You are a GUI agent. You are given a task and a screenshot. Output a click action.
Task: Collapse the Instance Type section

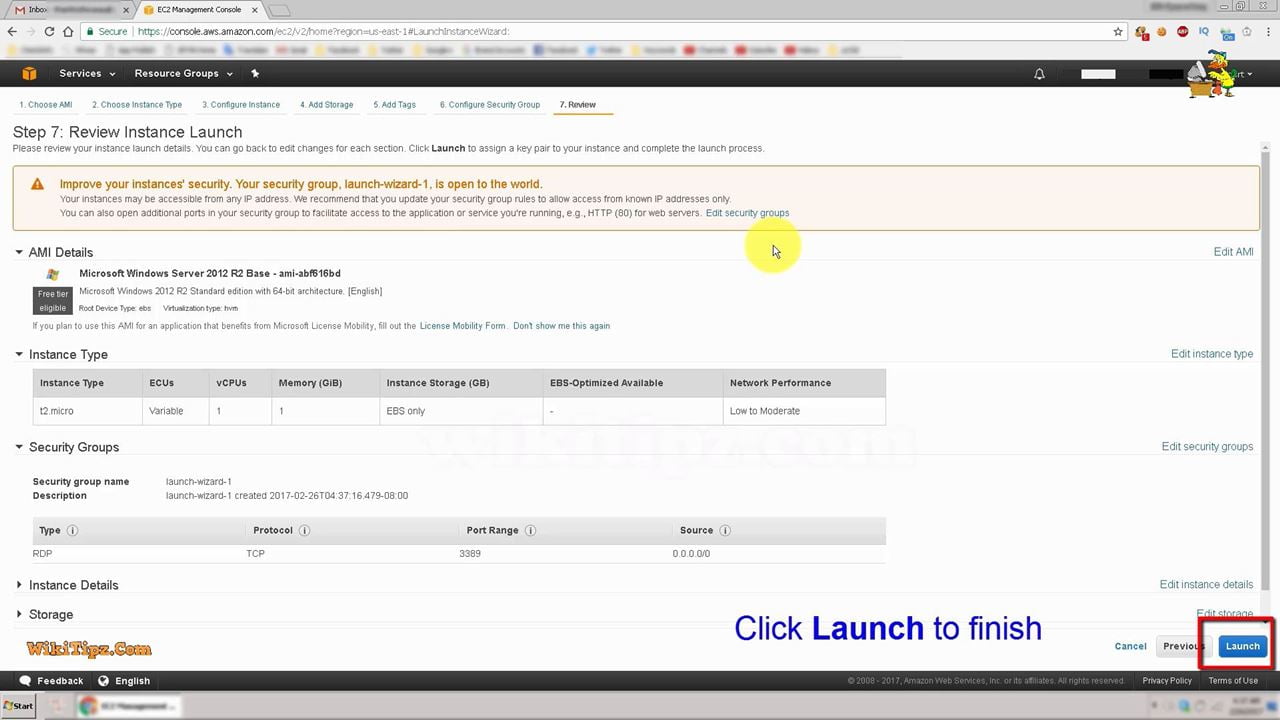[x=19, y=354]
